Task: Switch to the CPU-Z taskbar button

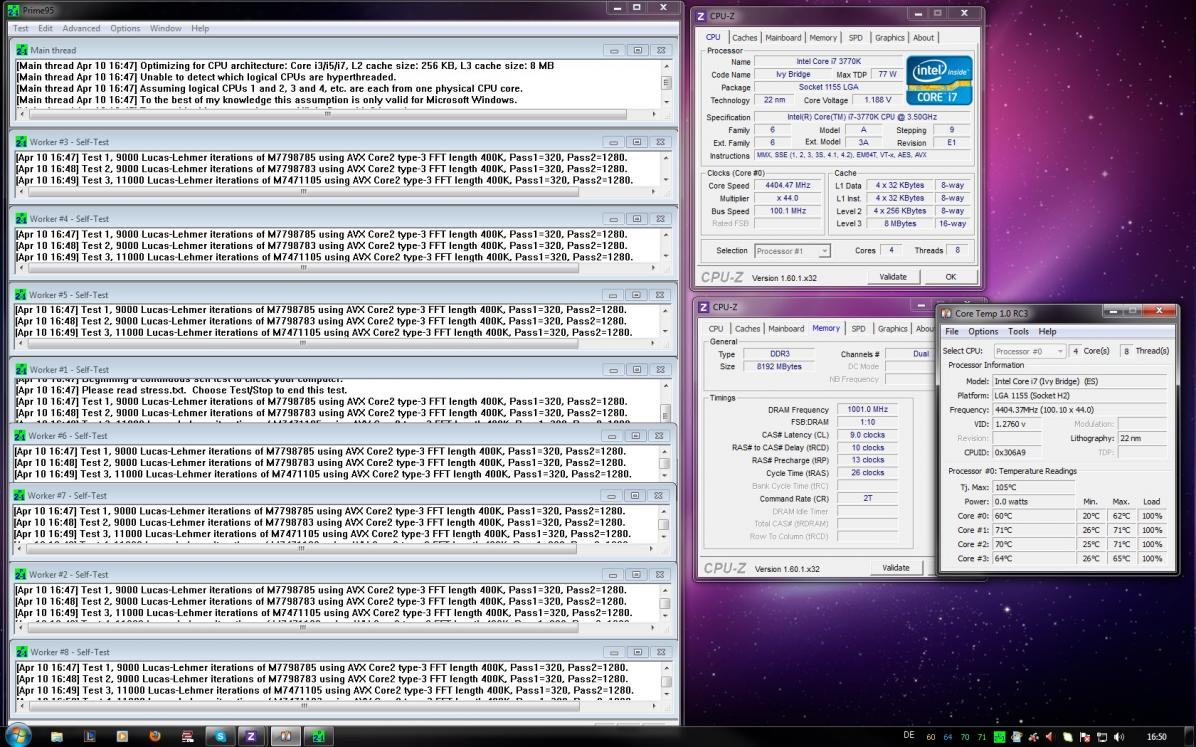Action: point(251,736)
